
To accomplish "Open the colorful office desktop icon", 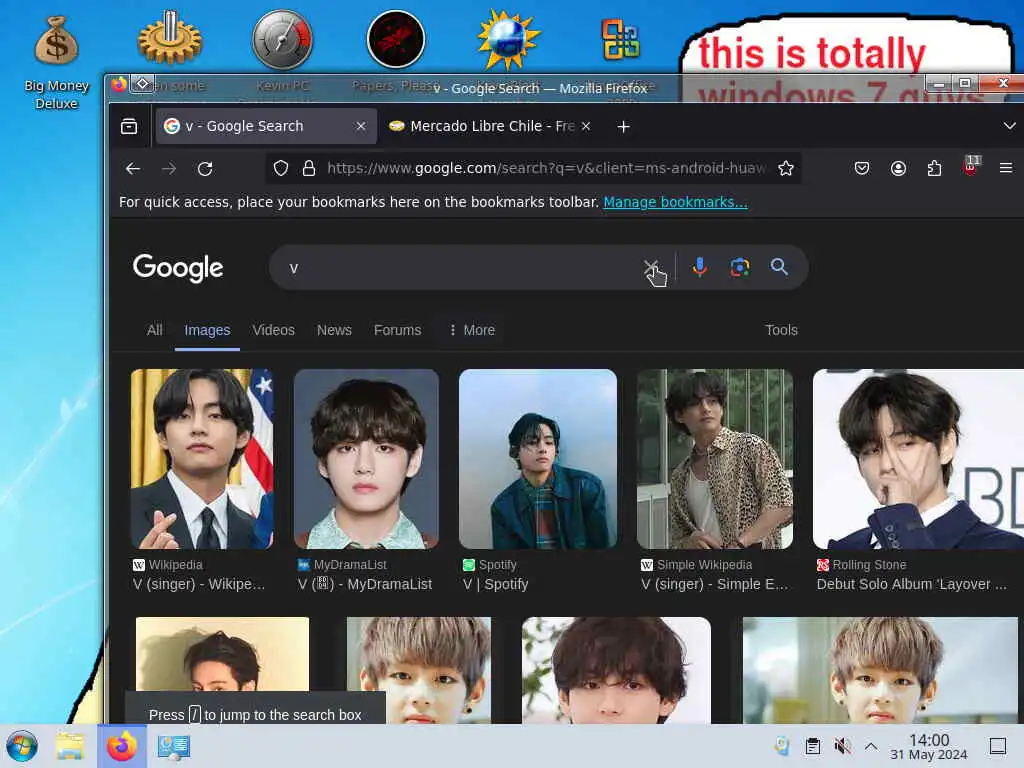I will click(620, 39).
